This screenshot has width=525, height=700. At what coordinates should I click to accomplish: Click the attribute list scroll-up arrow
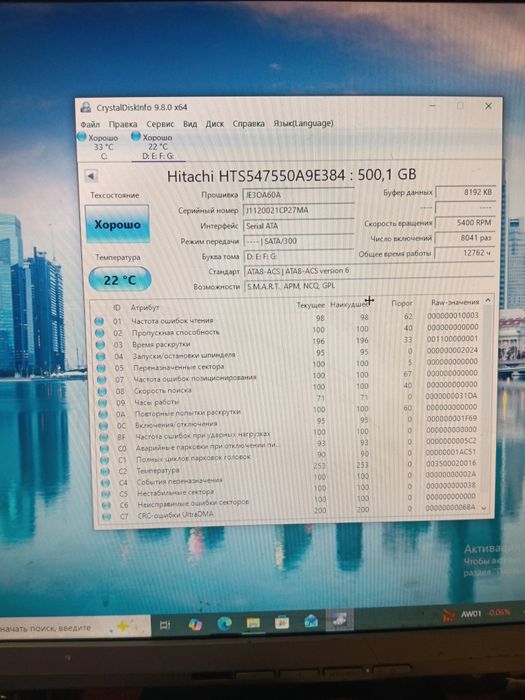tap(488, 300)
